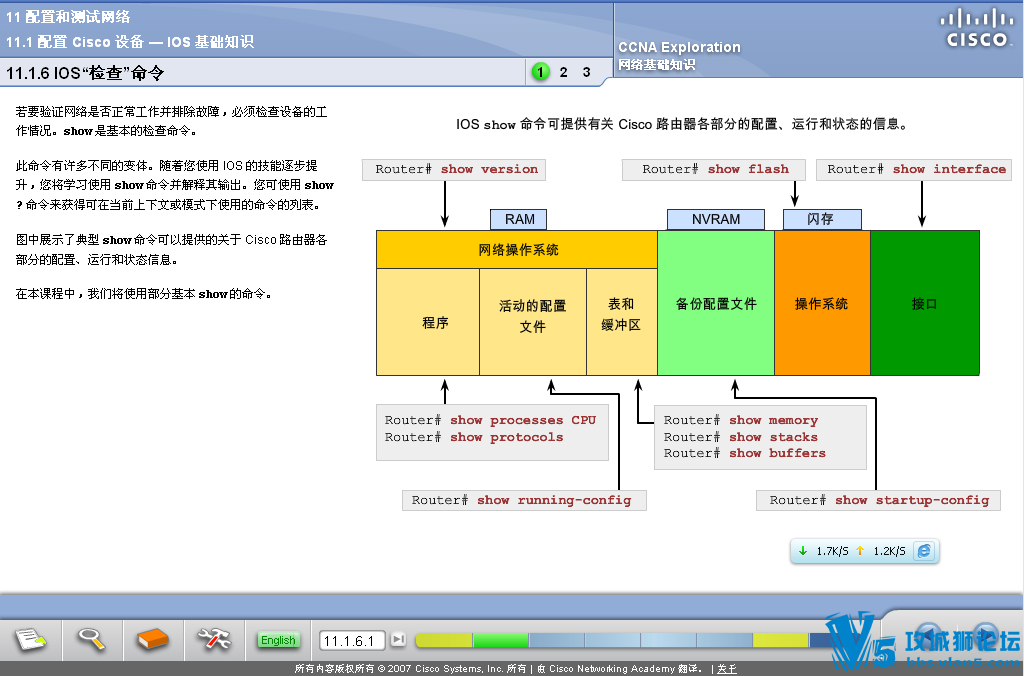Click the 程序 block in the diagram
This screenshot has width=1025, height=676.
pyautogui.click(x=428, y=322)
